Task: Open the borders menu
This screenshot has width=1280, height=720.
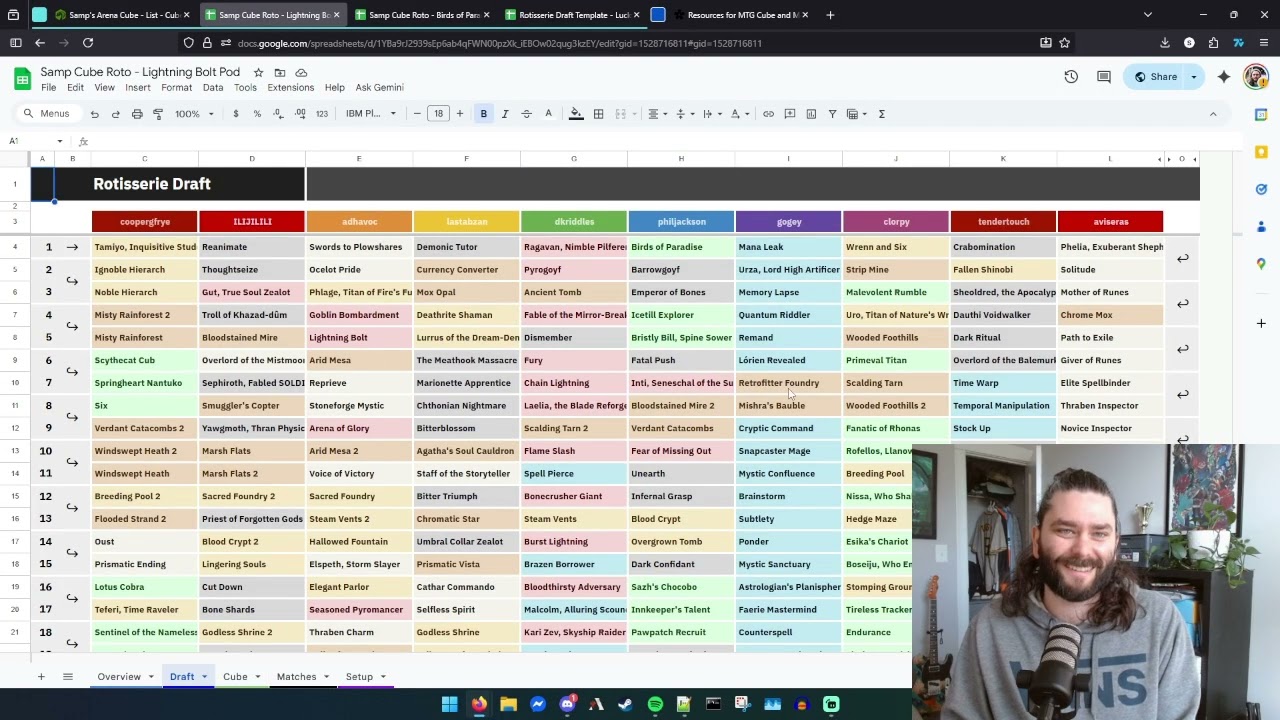Action: coord(598,114)
